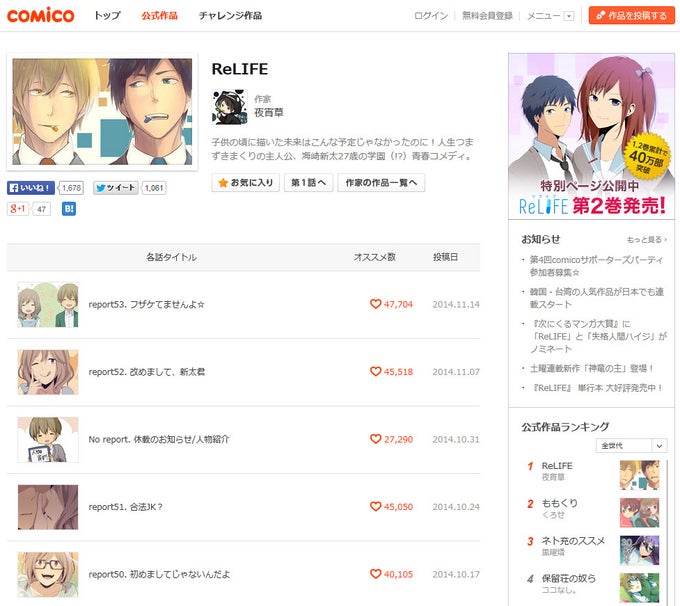The image size is (680, 606).
Task: Click the Twitter ツイート button
Action: tap(116, 188)
